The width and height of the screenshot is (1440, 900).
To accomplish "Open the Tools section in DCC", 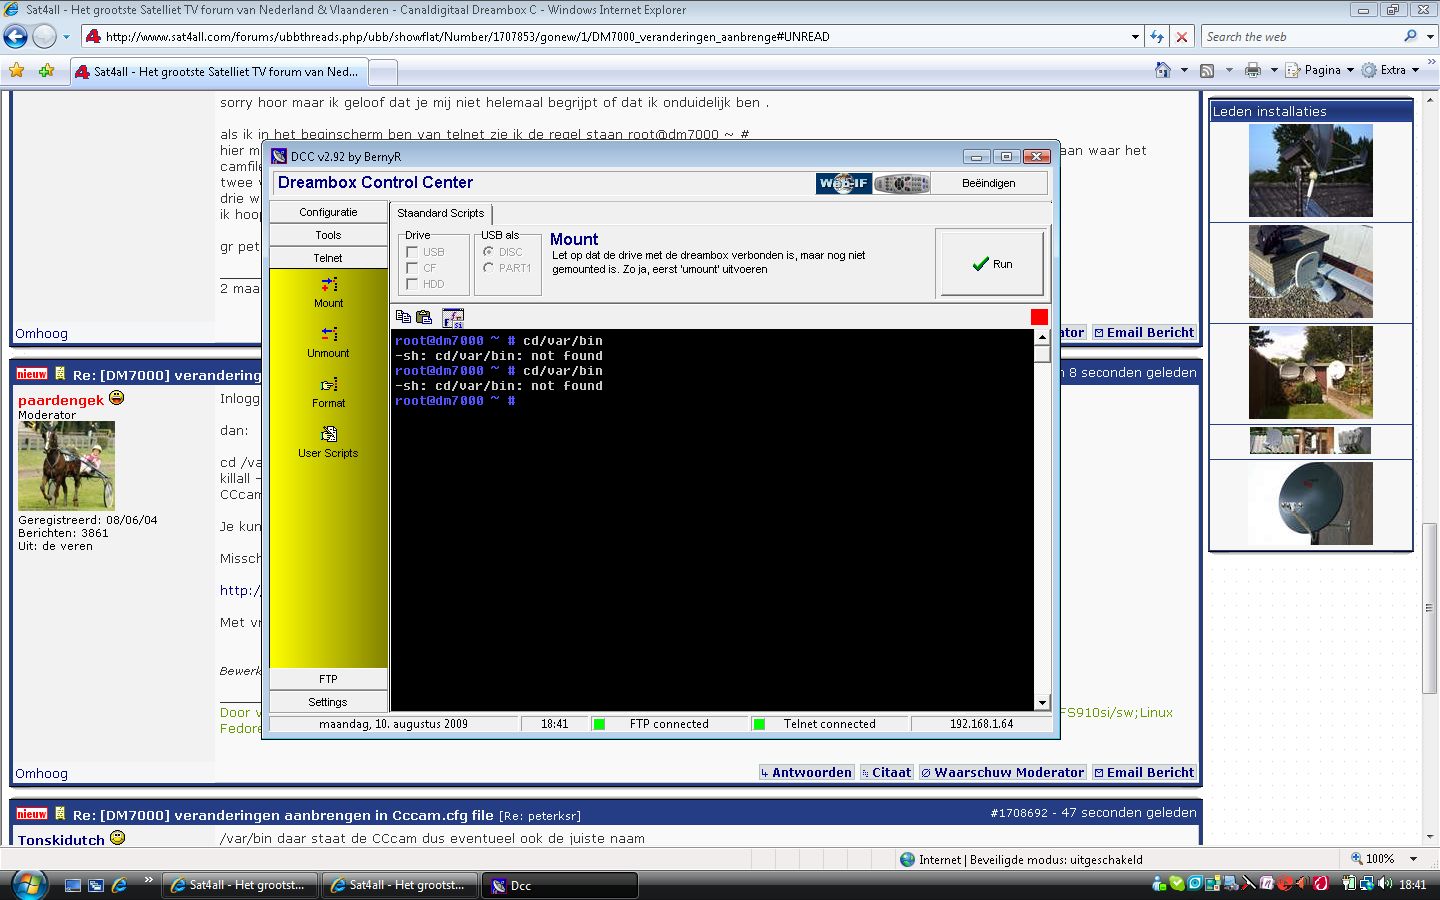I will tap(328, 235).
